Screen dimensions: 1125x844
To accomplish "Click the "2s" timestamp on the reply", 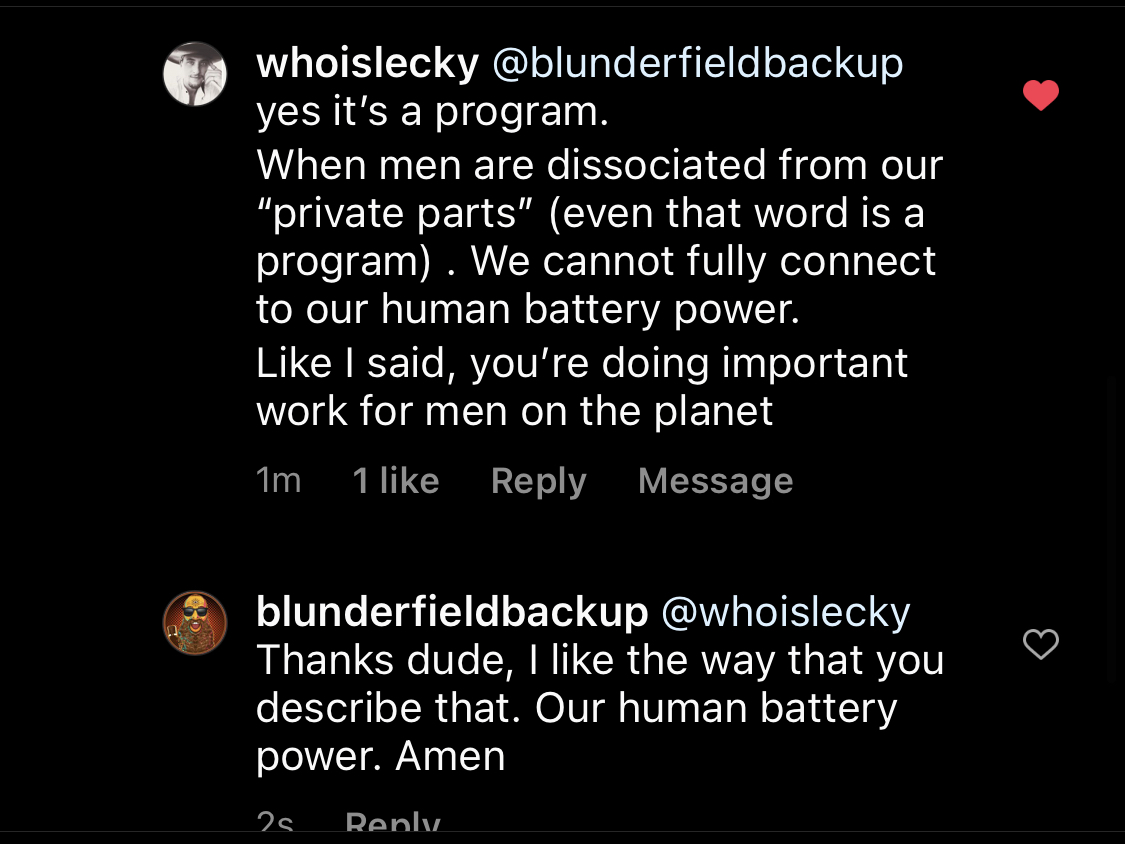I will 275,825.
